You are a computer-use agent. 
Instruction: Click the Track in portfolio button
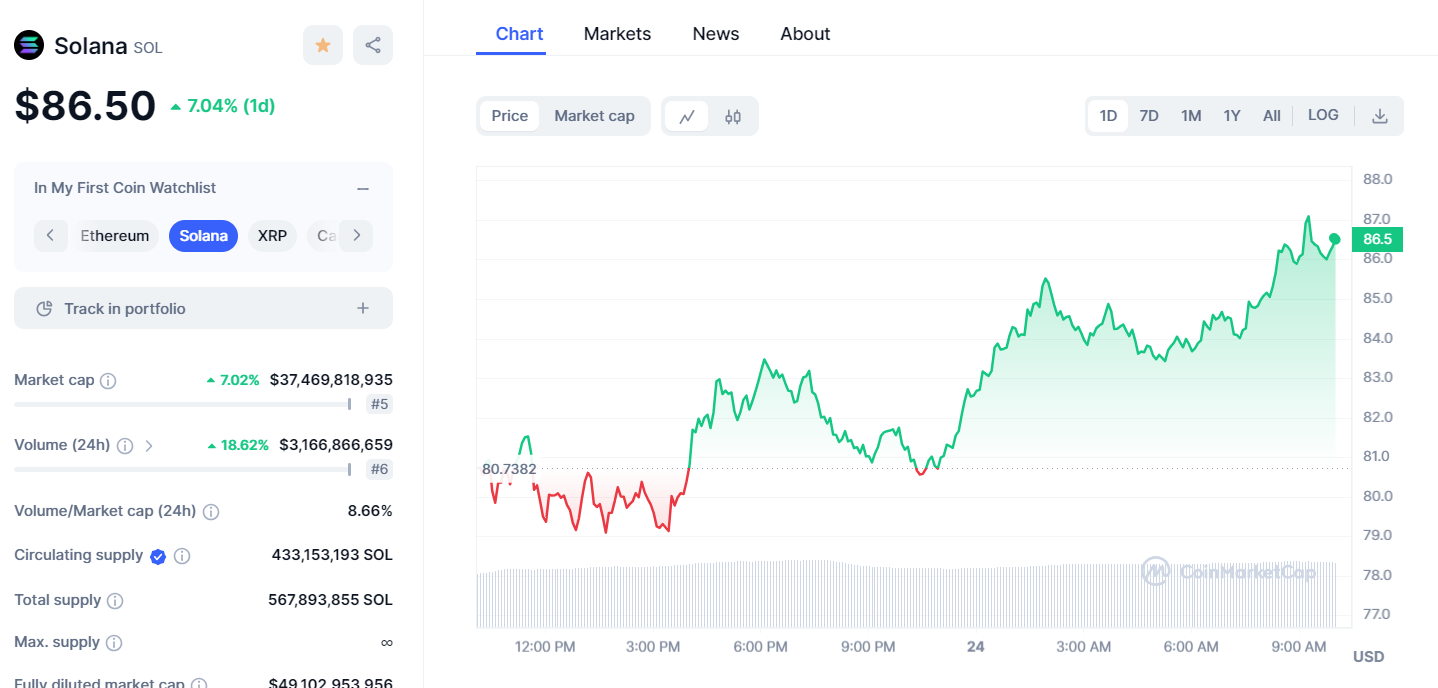pos(203,308)
